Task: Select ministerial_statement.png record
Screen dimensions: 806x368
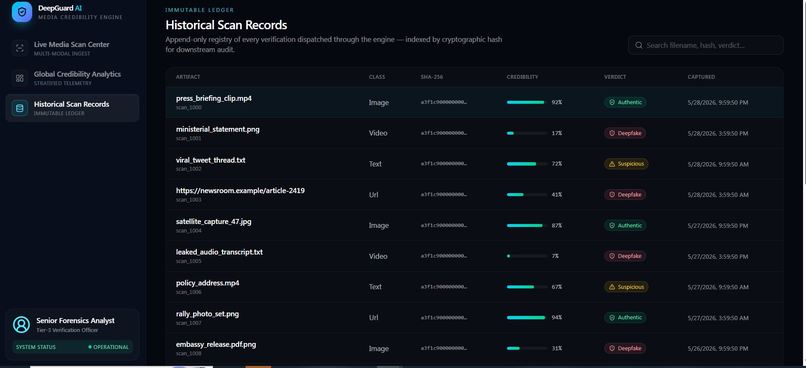Action: click(474, 133)
